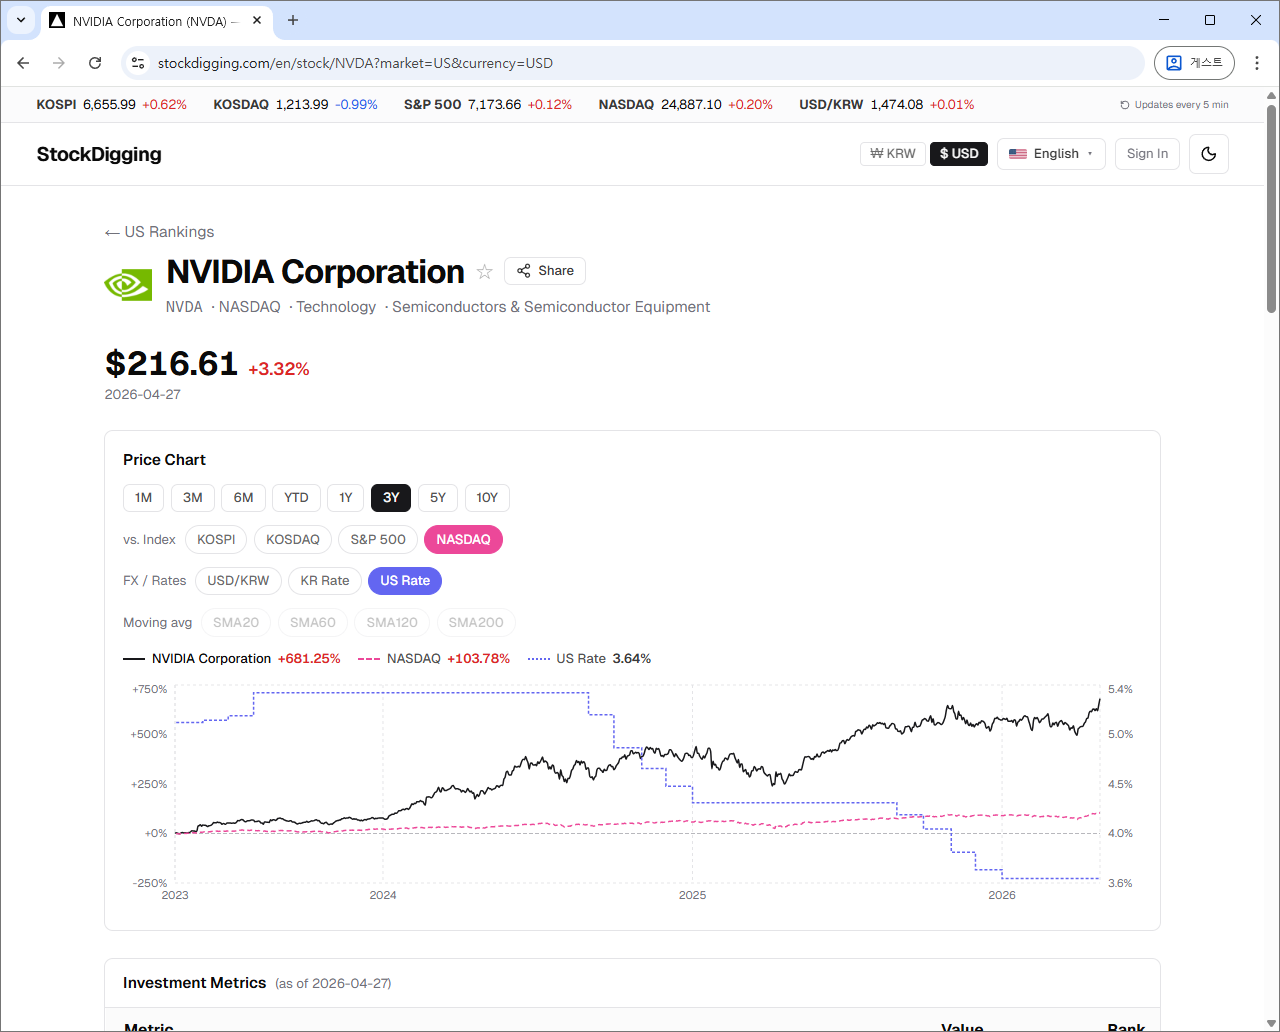Click the Updates every 5 min refresh icon
This screenshot has height=1032, width=1280.
[x=1125, y=105]
